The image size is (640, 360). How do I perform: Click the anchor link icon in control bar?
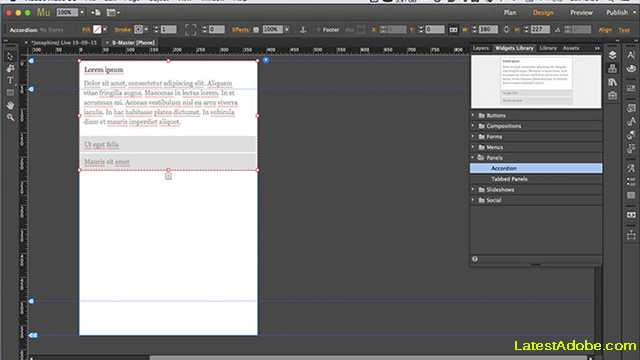click(303, 29)
